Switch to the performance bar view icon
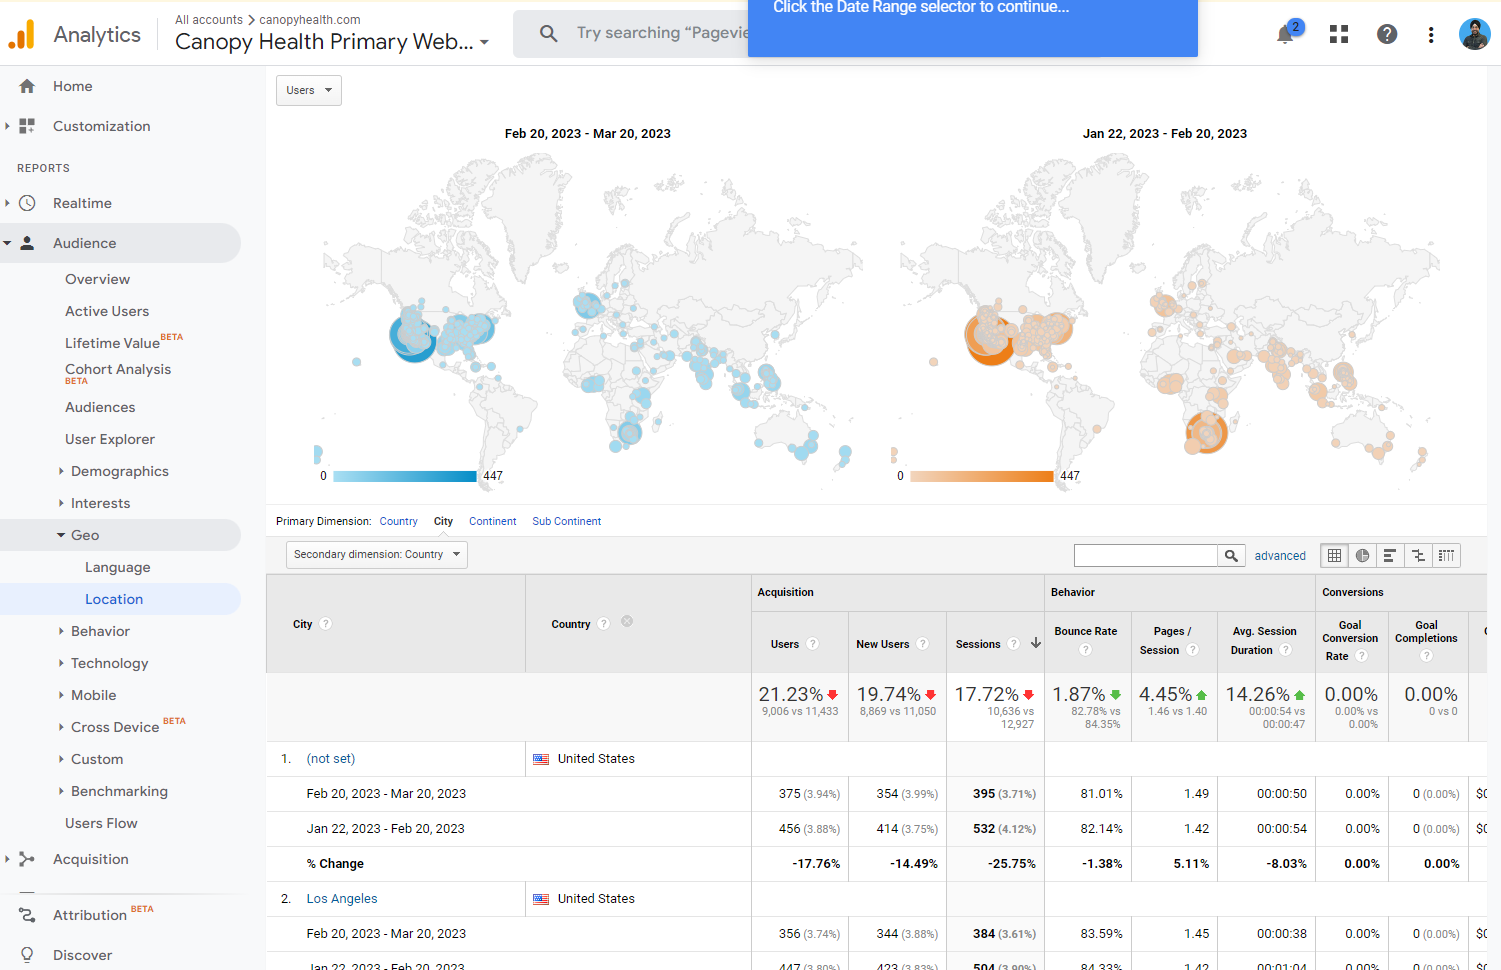The height and width of the screenshot is (970, 1501). [x=1390, y=556]
